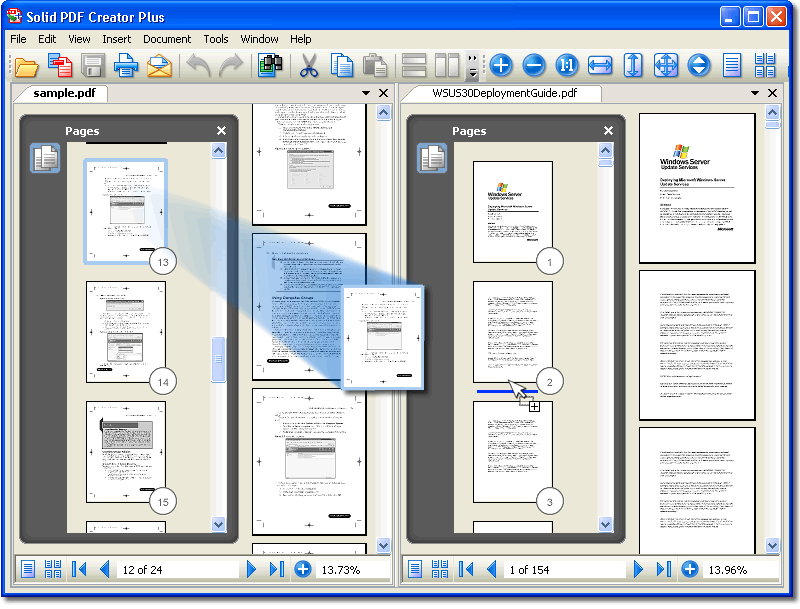Click the Zoom Out minus icon
Viewport: 800px width, 609px height.
click(x=534, y=67)
